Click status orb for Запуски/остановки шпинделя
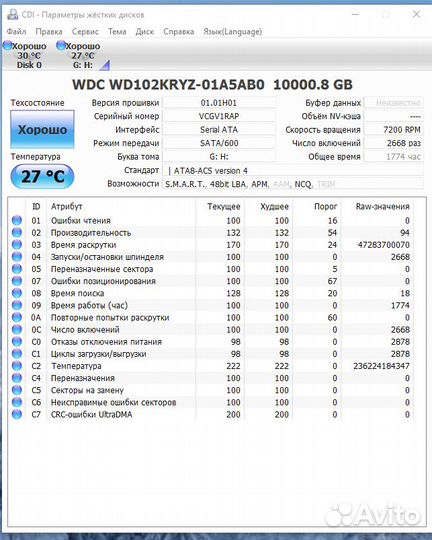 coord(17,257)
